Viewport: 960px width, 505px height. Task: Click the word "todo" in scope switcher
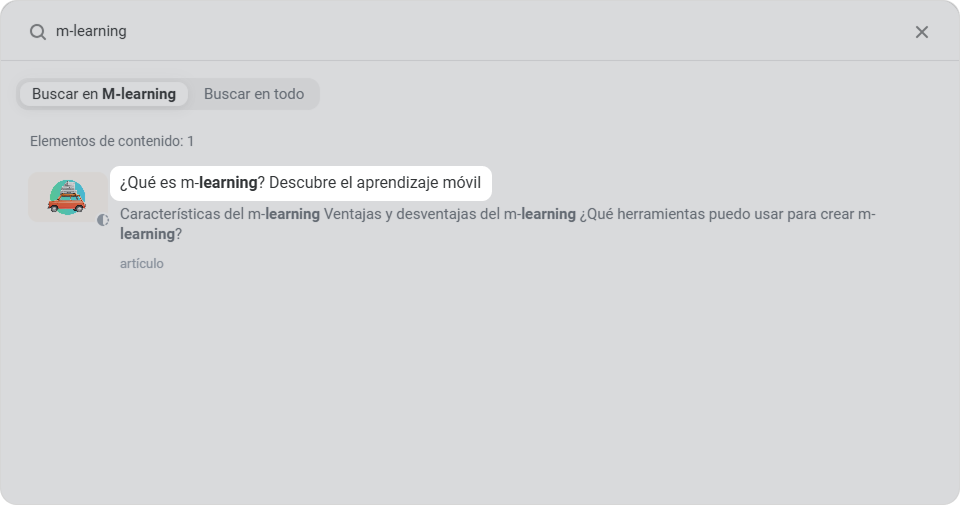click(x=288, y=94)
